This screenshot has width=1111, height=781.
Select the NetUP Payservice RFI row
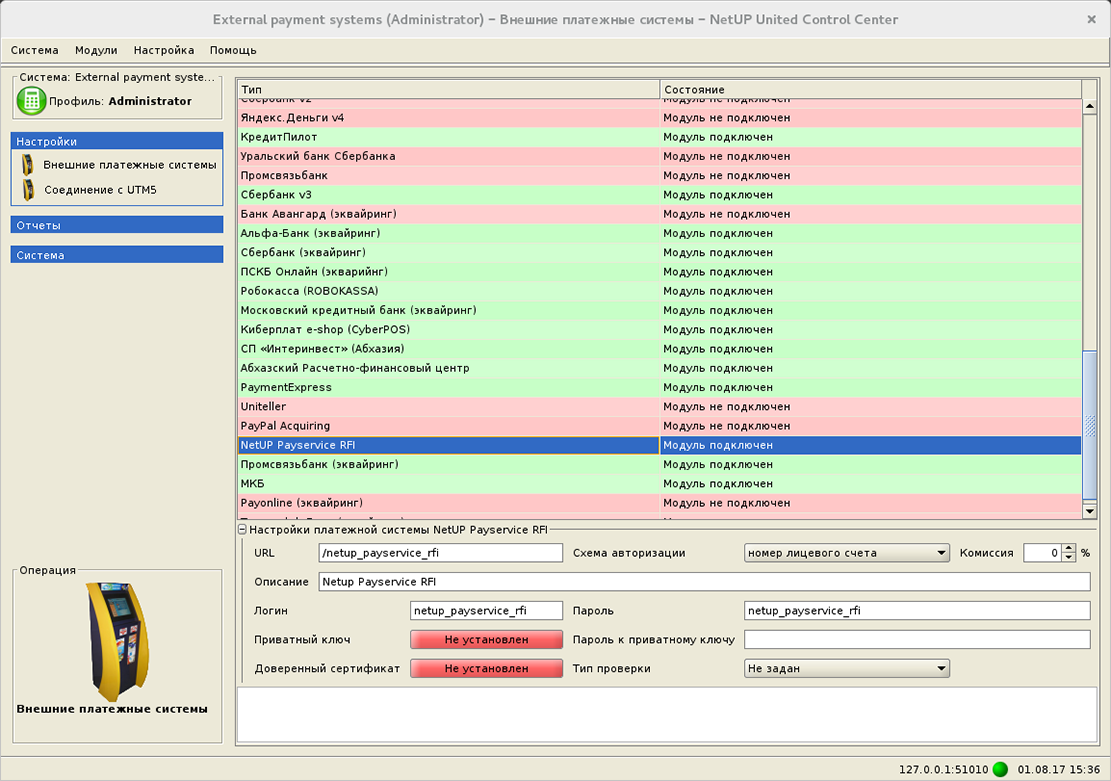click(x=660, y=445)
